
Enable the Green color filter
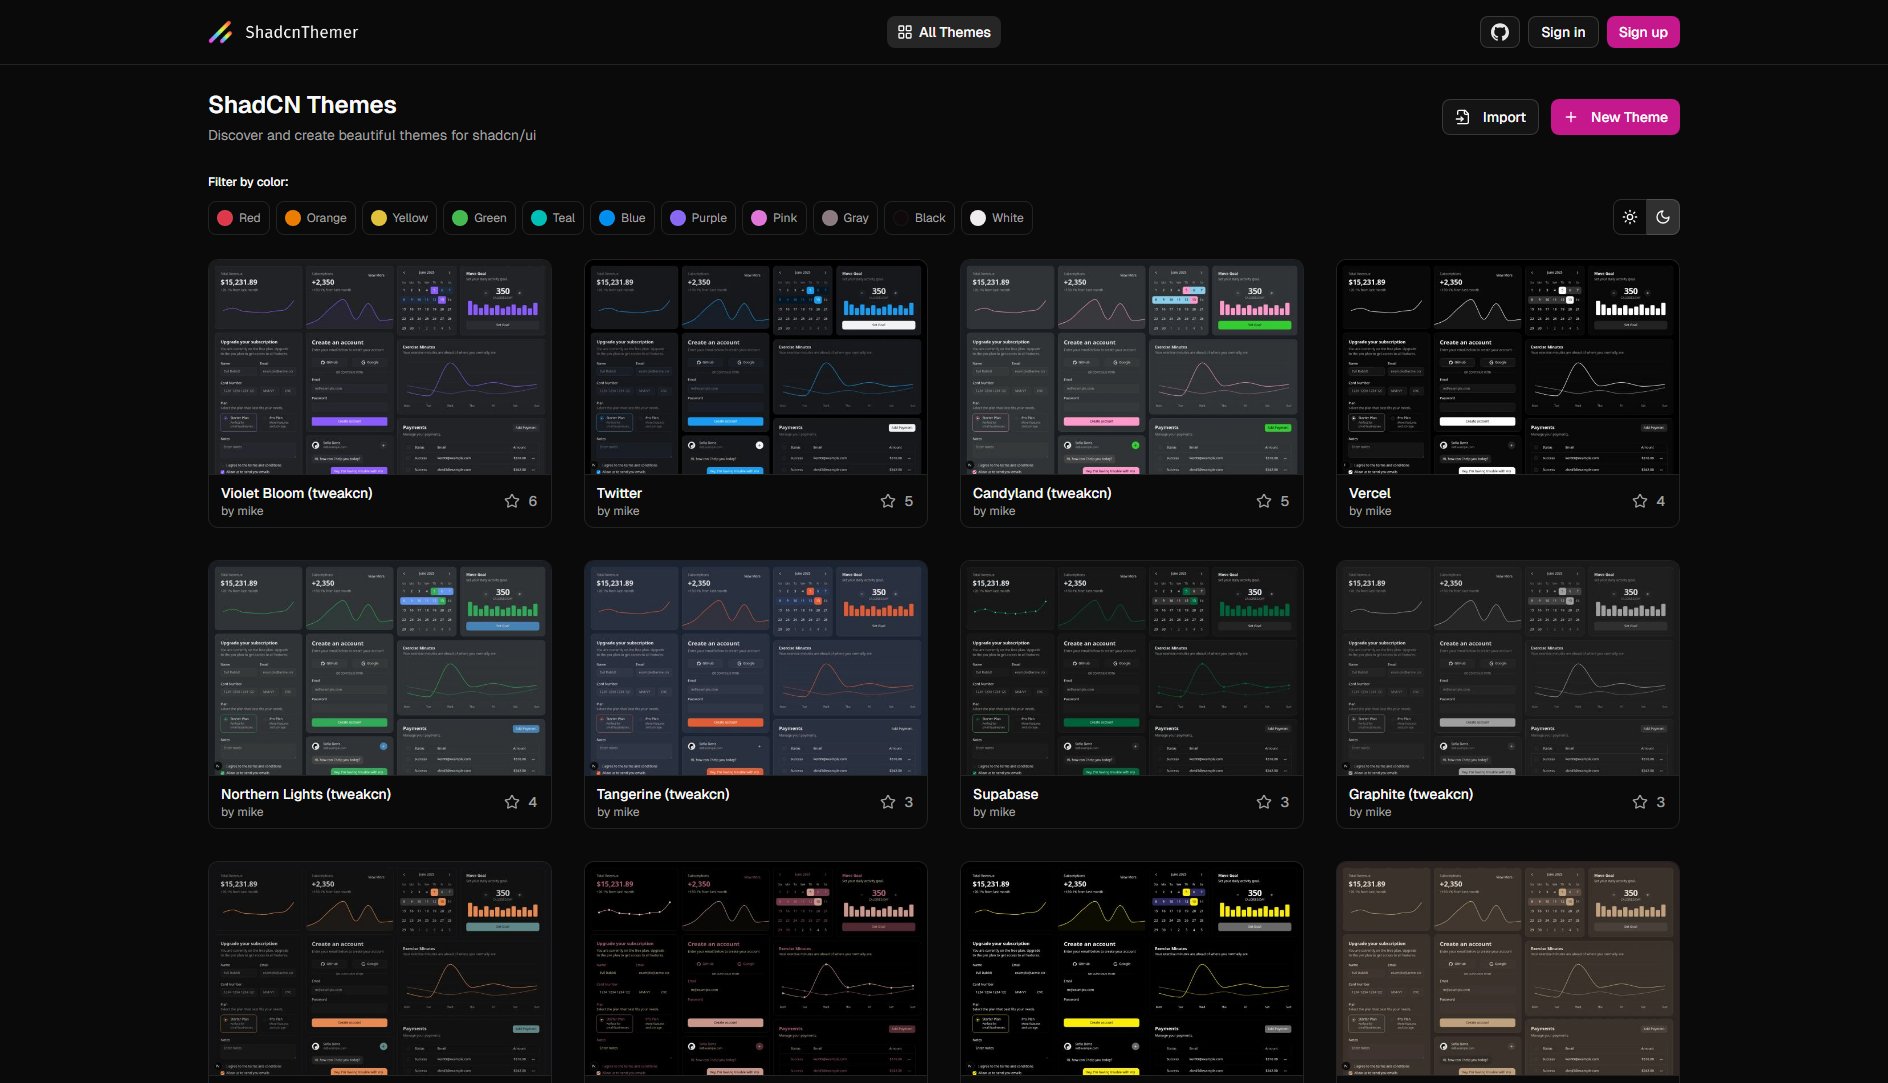(479, 217)
